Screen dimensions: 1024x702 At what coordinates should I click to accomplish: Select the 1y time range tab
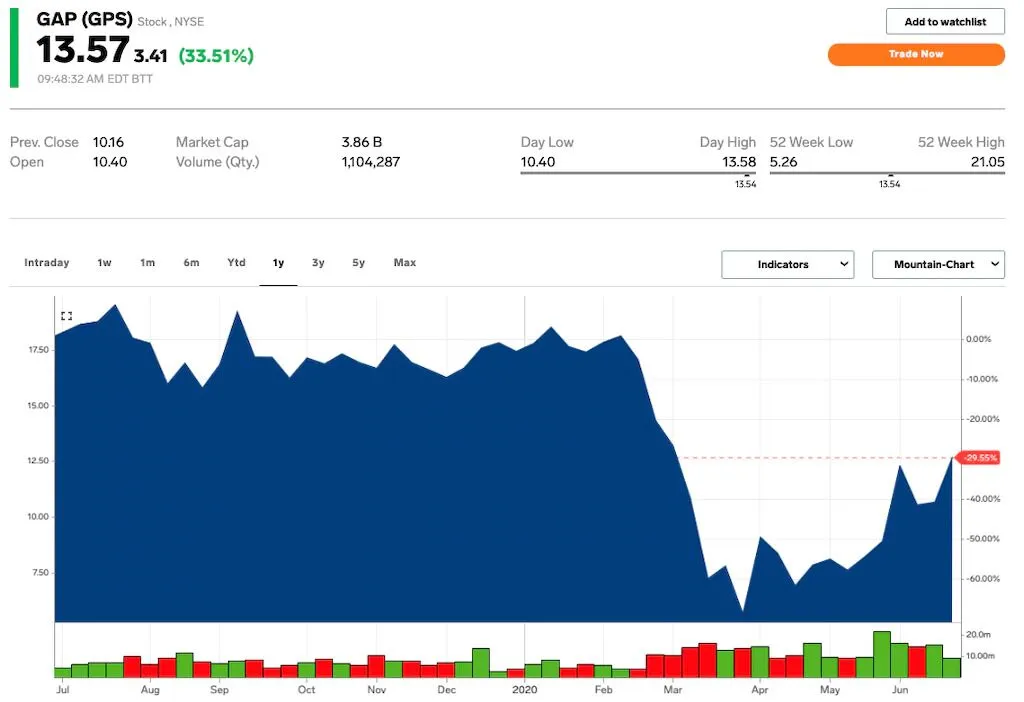pos(278,263)
